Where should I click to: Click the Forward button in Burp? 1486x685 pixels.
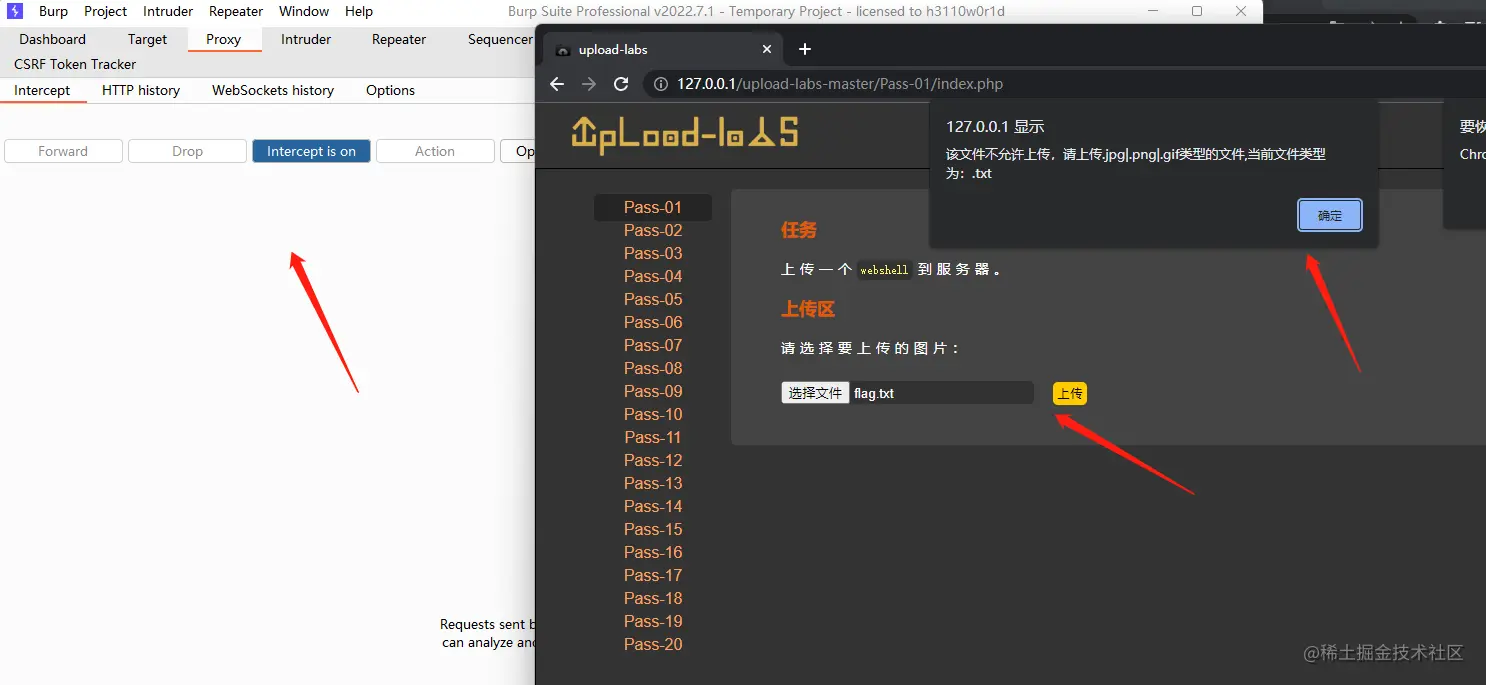(63, 151)
